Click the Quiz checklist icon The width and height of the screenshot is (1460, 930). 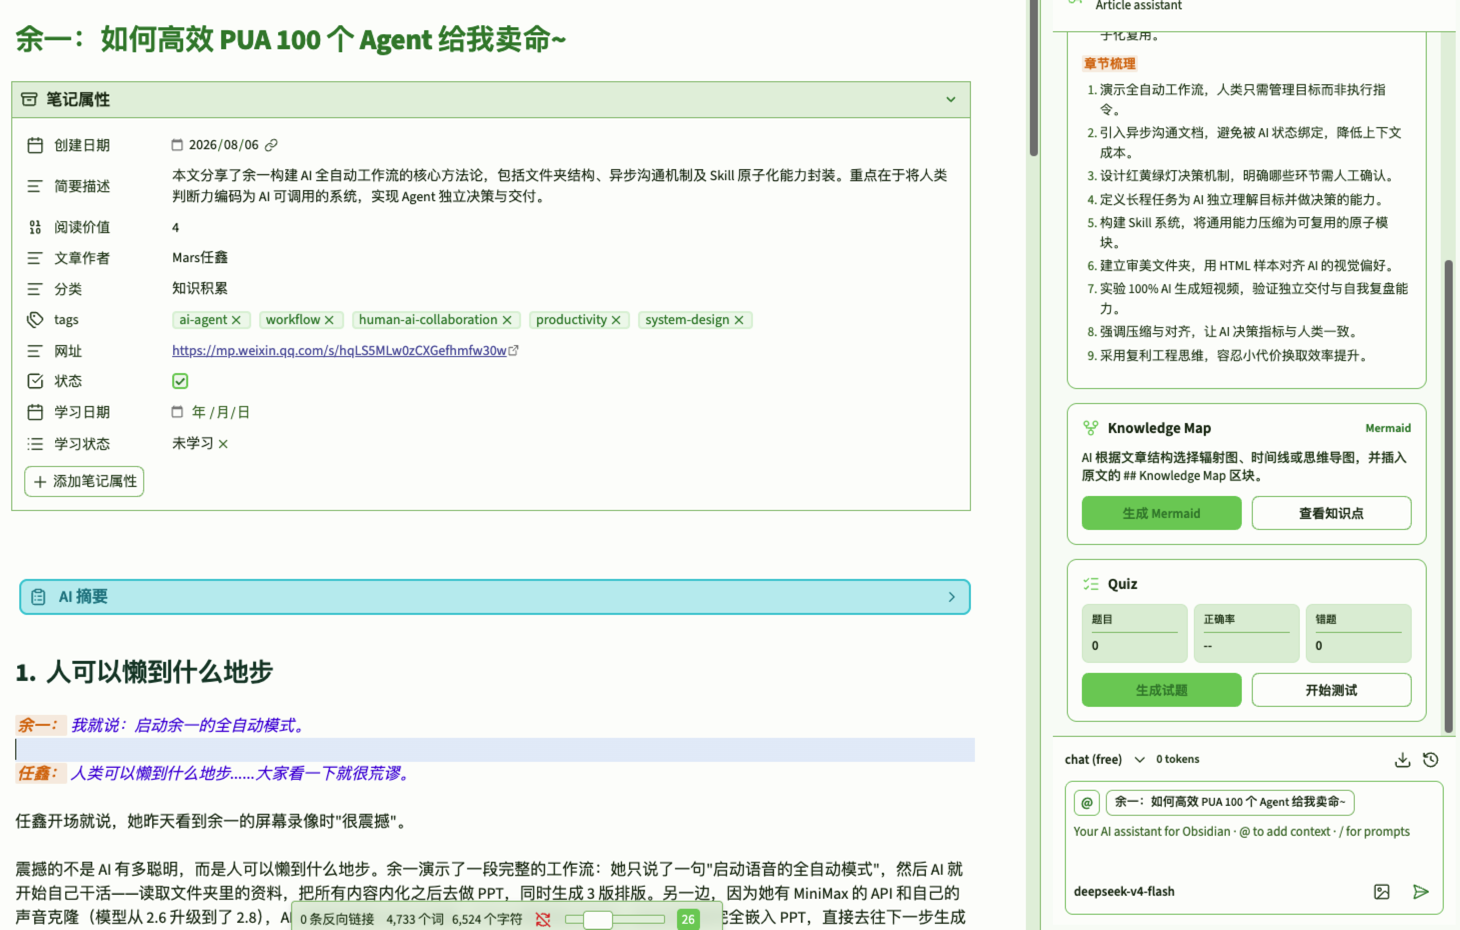point(1090,584)
